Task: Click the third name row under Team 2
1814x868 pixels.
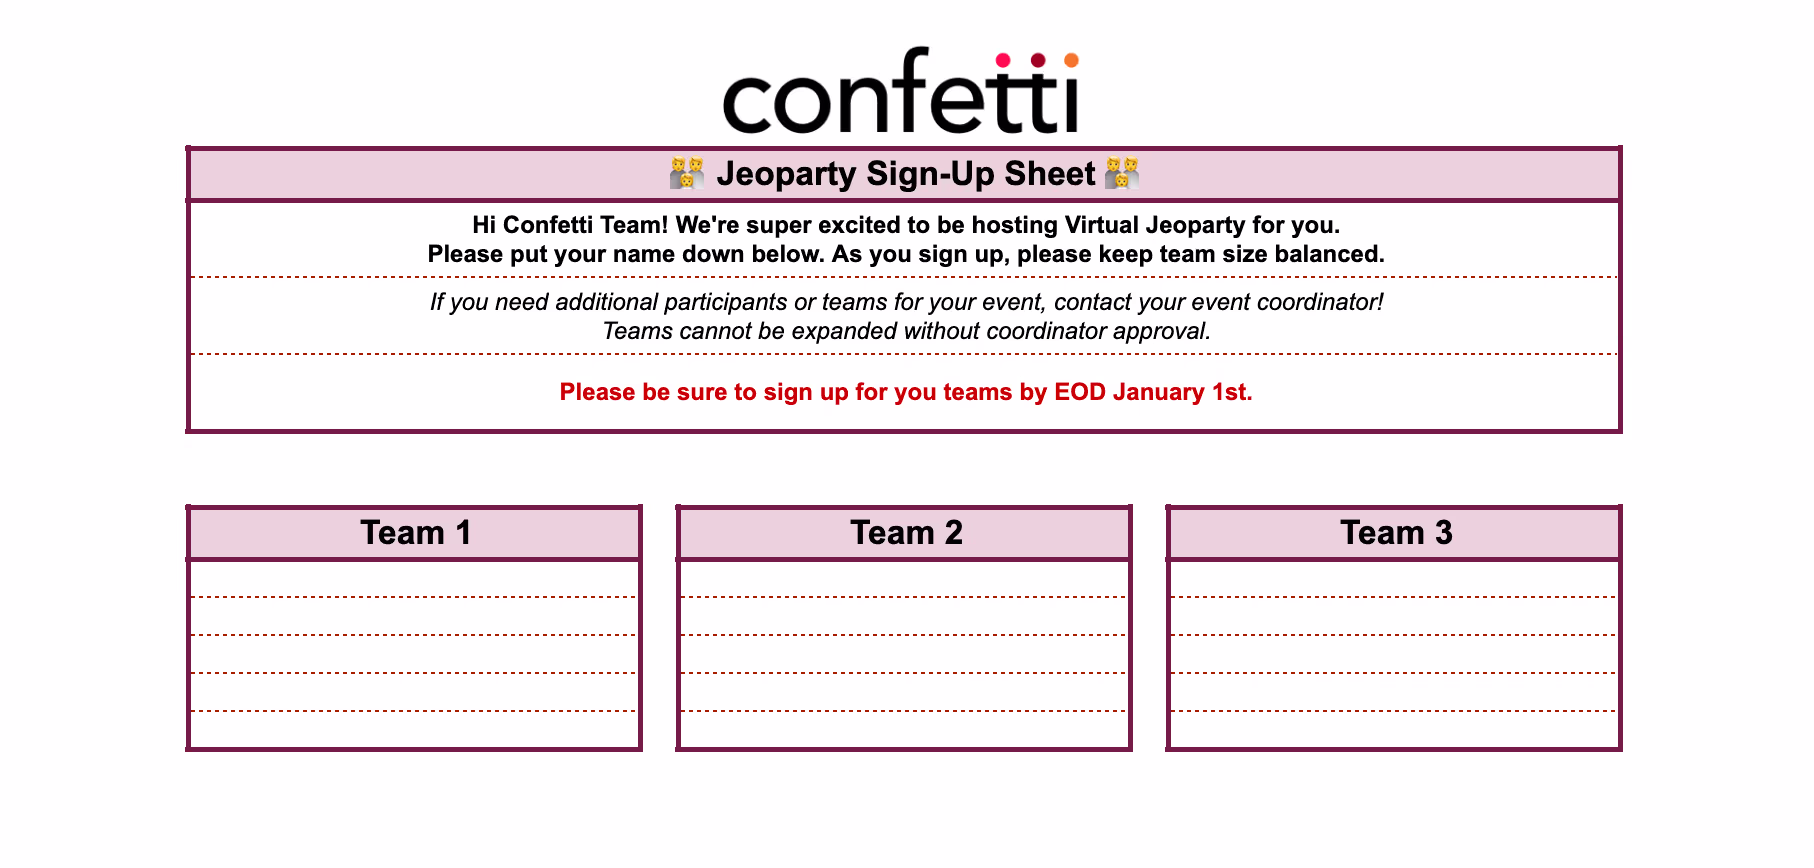Action: tap(904, 654)
